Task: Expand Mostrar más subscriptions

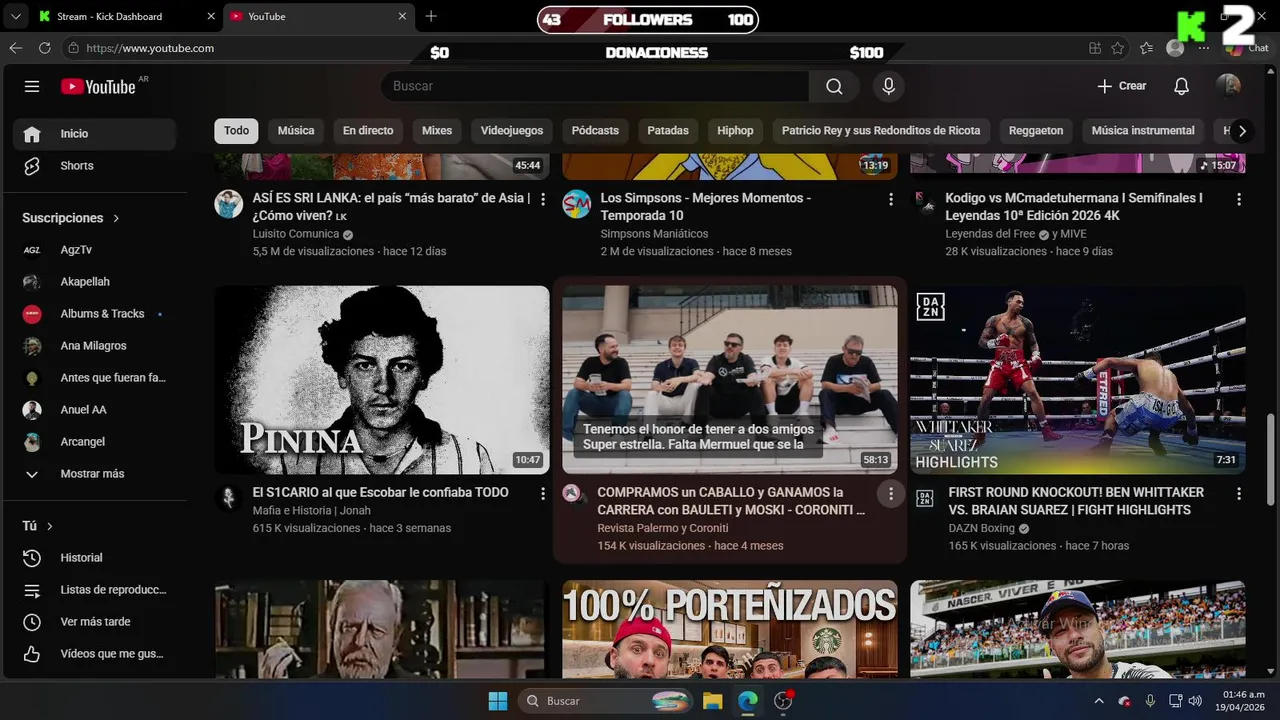Action: [95, 474]
